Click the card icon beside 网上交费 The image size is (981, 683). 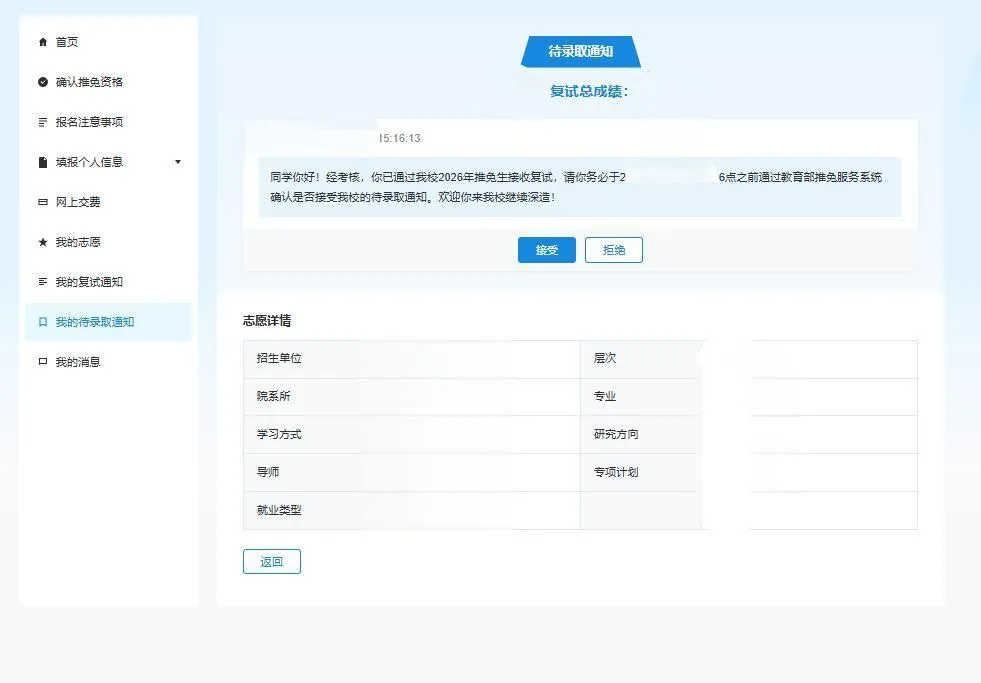(x=43, y=202)
